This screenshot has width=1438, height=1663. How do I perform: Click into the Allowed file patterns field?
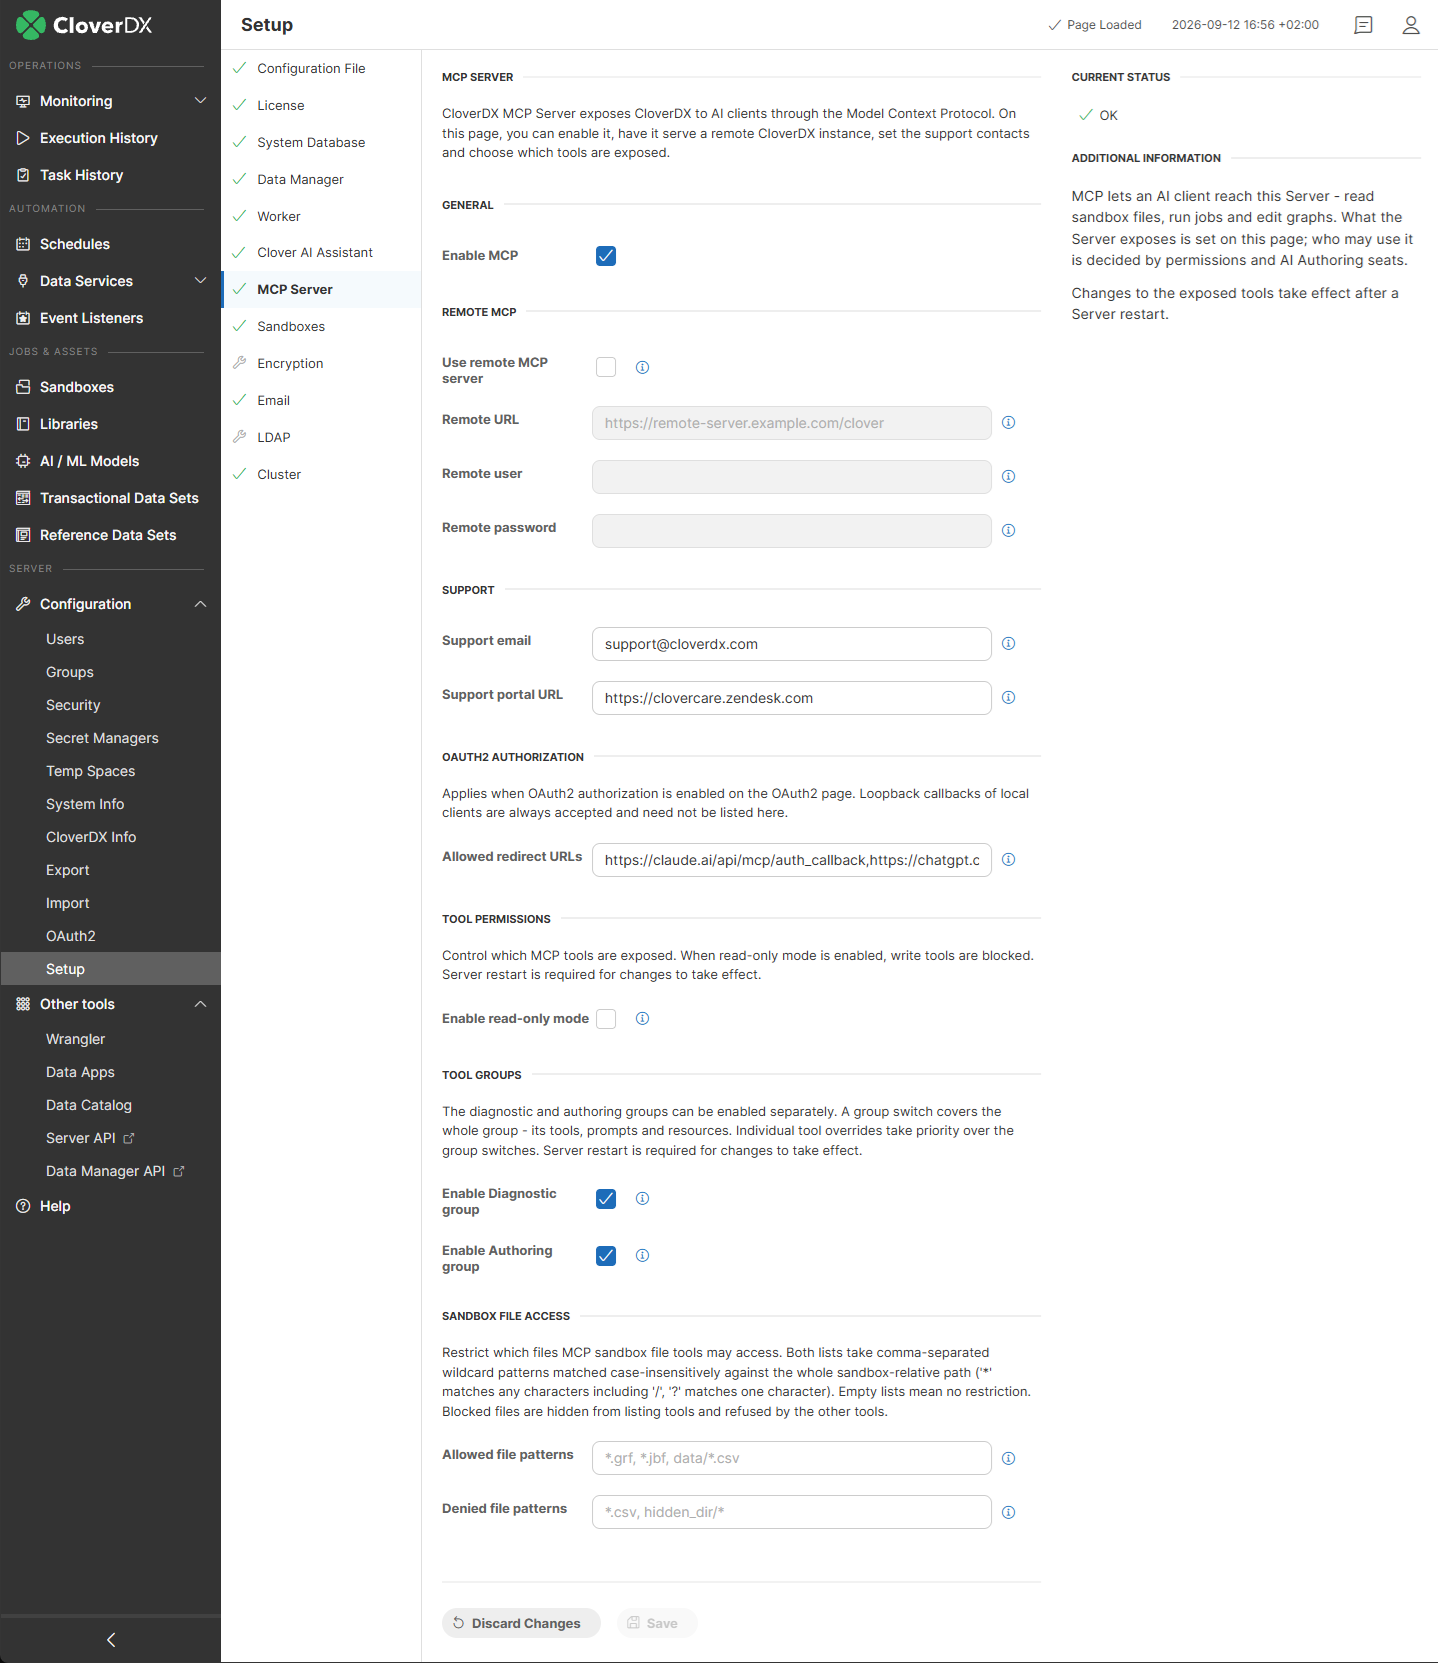coord(792,1458)
